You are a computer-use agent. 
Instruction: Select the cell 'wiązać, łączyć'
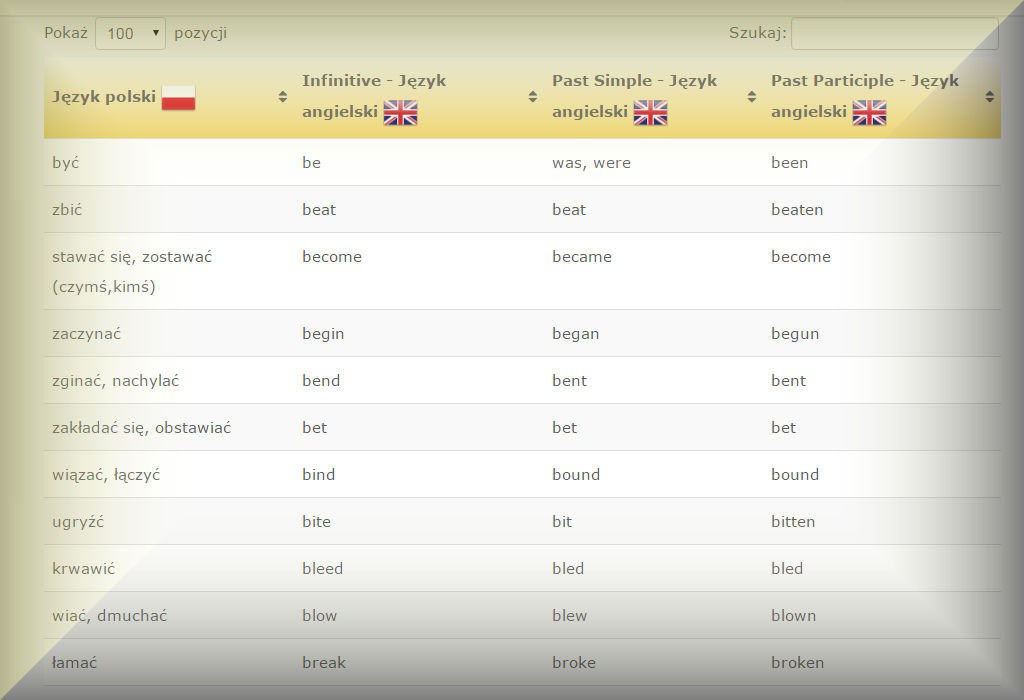click(169, 475)
